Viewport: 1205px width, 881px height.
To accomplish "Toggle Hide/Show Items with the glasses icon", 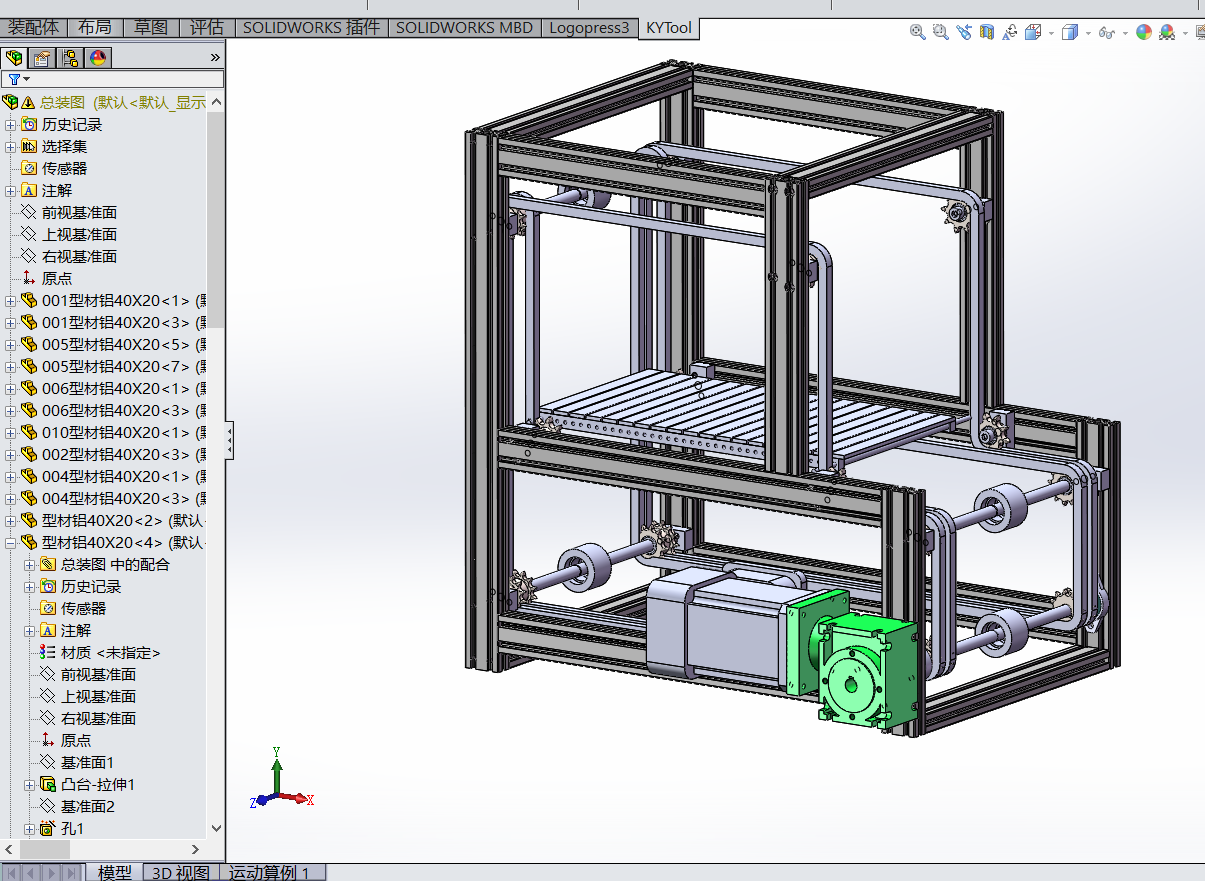I will pos(1107,32).
